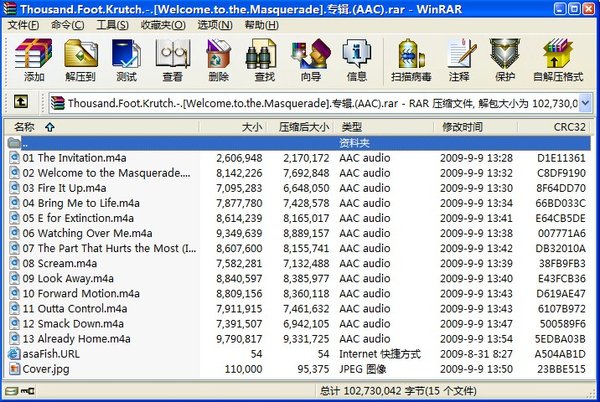Sort by the CRC32 column header

tap(554, 127)
